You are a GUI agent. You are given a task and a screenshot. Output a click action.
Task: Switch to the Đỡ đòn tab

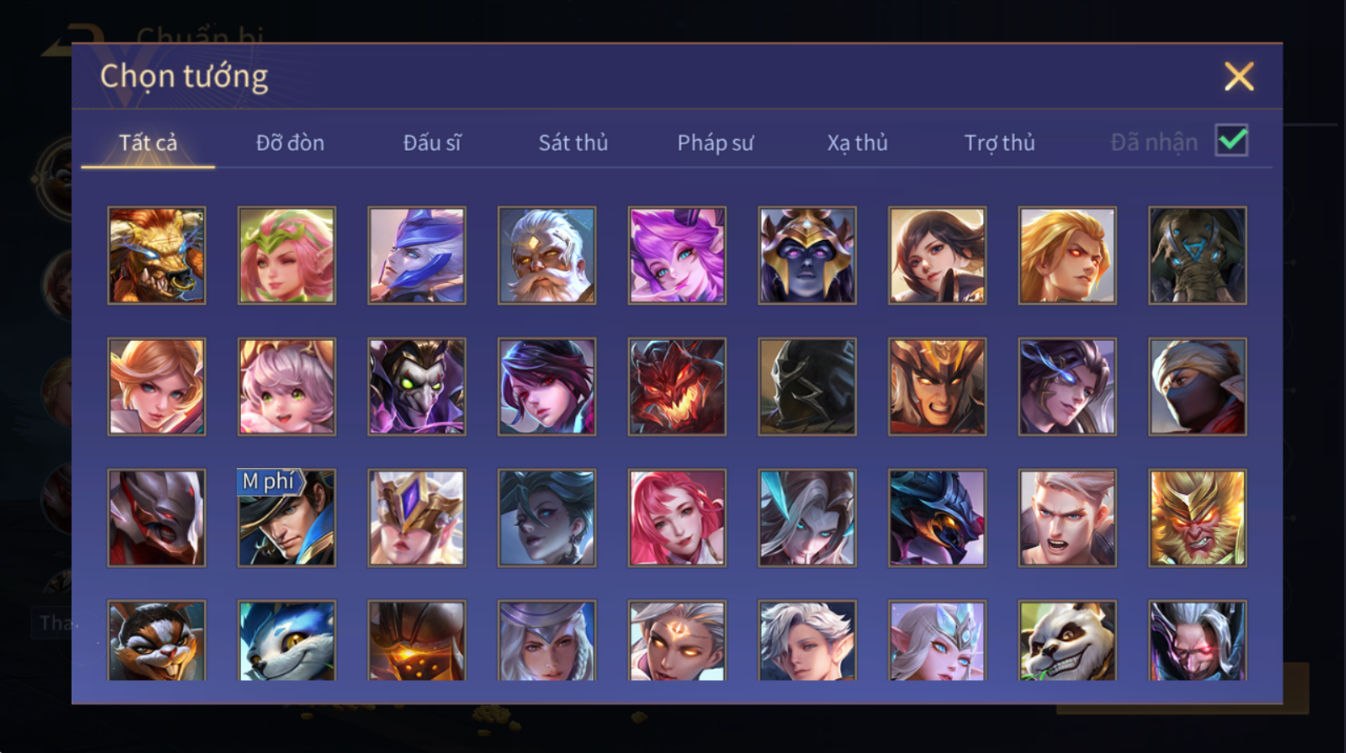click(290, 143)
